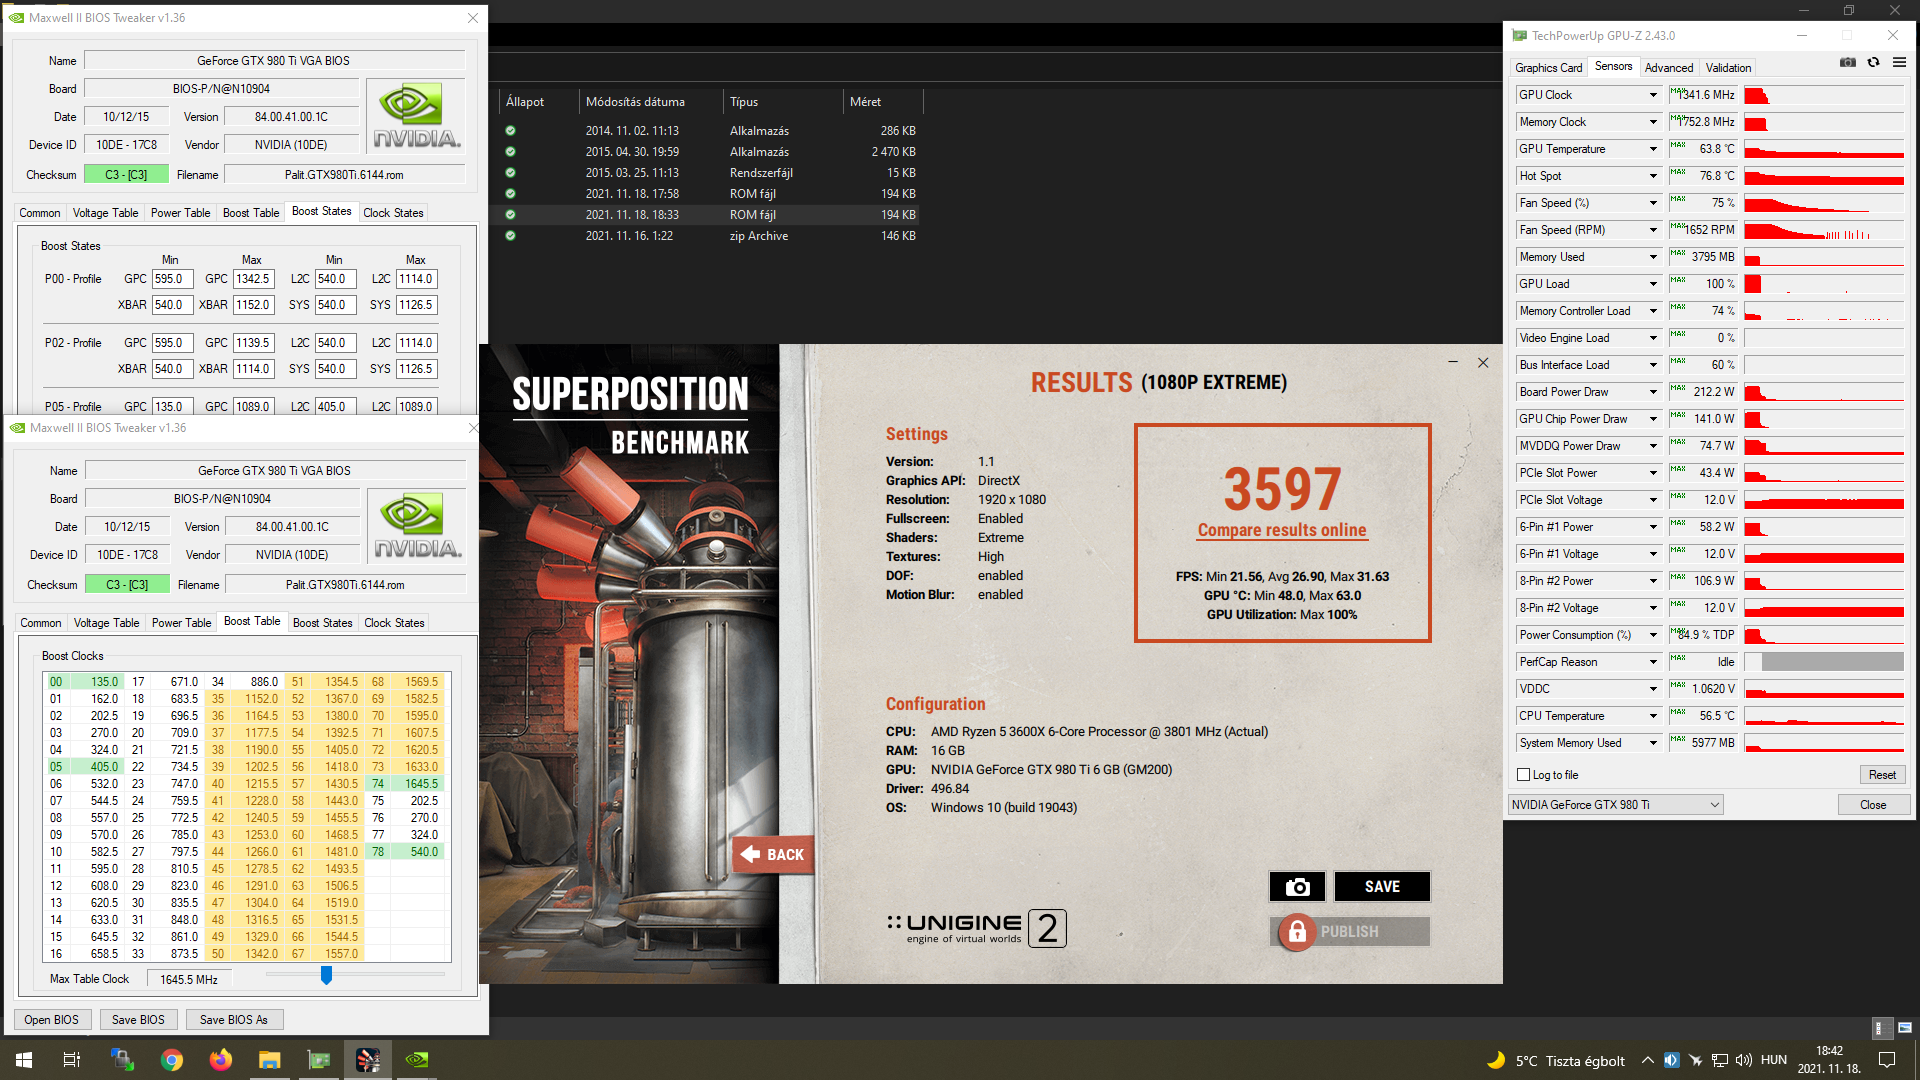This screenshot has height=1080, width=1920.
Task: Go BACK in Superposition benchmark
Action: [773, 855]
